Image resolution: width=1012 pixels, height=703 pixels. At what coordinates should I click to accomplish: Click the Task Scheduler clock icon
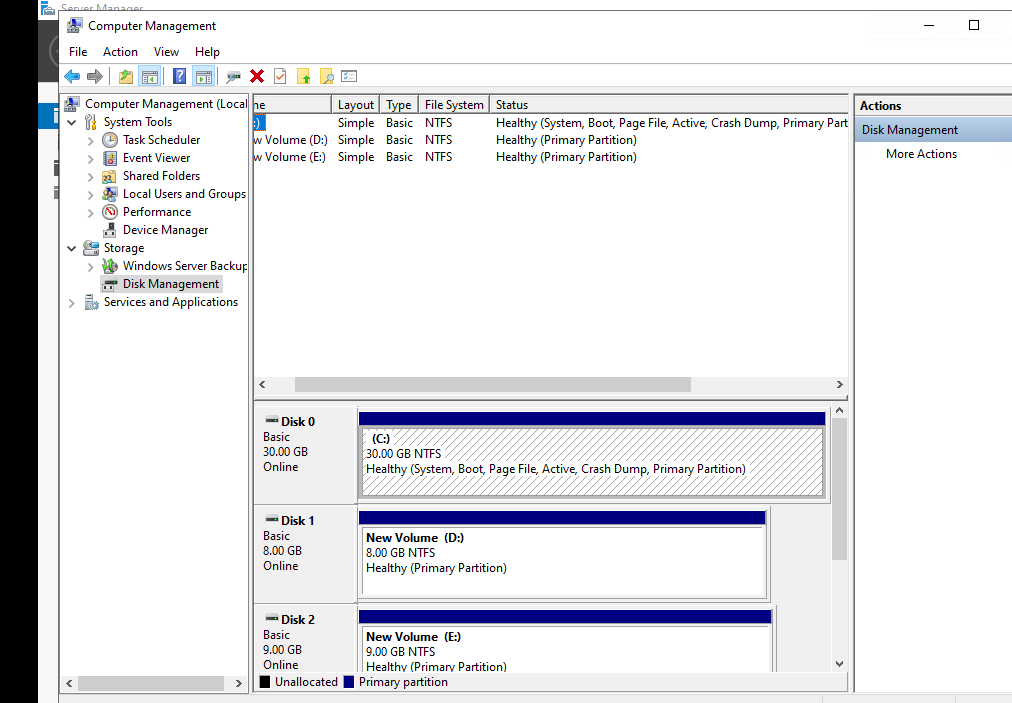pyautogui.click(x=110, y=140)
